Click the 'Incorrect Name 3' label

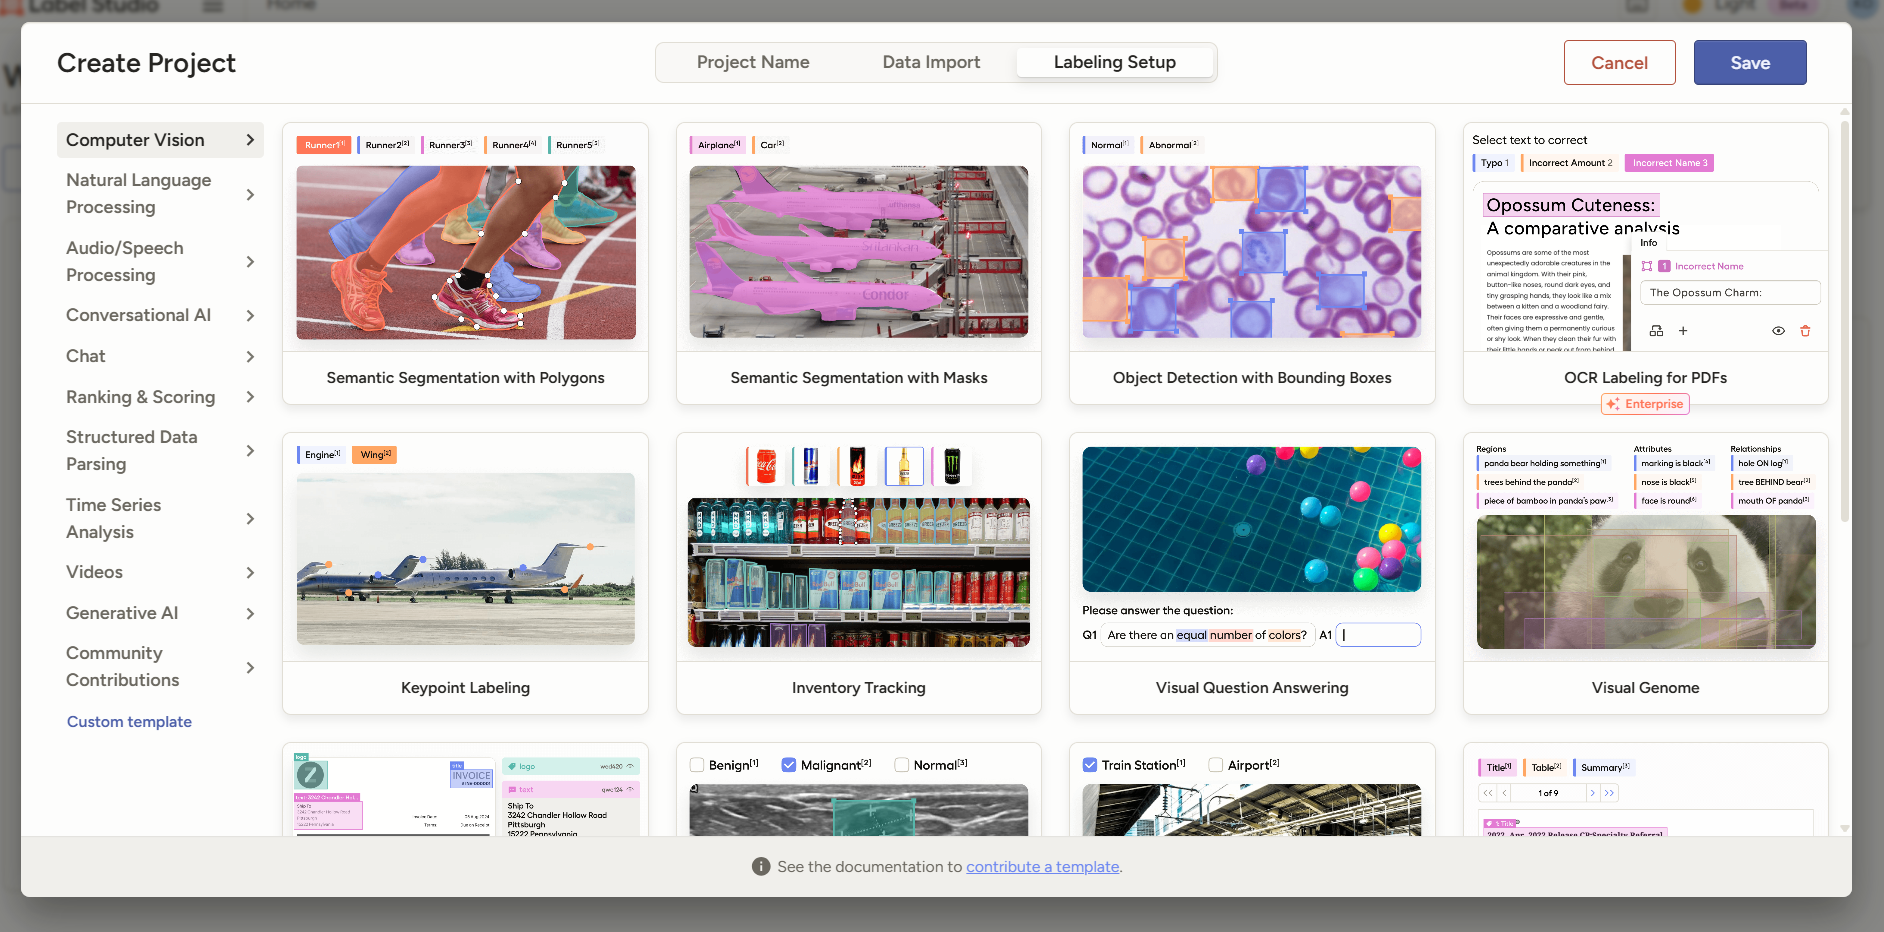tap(1669, 163)
